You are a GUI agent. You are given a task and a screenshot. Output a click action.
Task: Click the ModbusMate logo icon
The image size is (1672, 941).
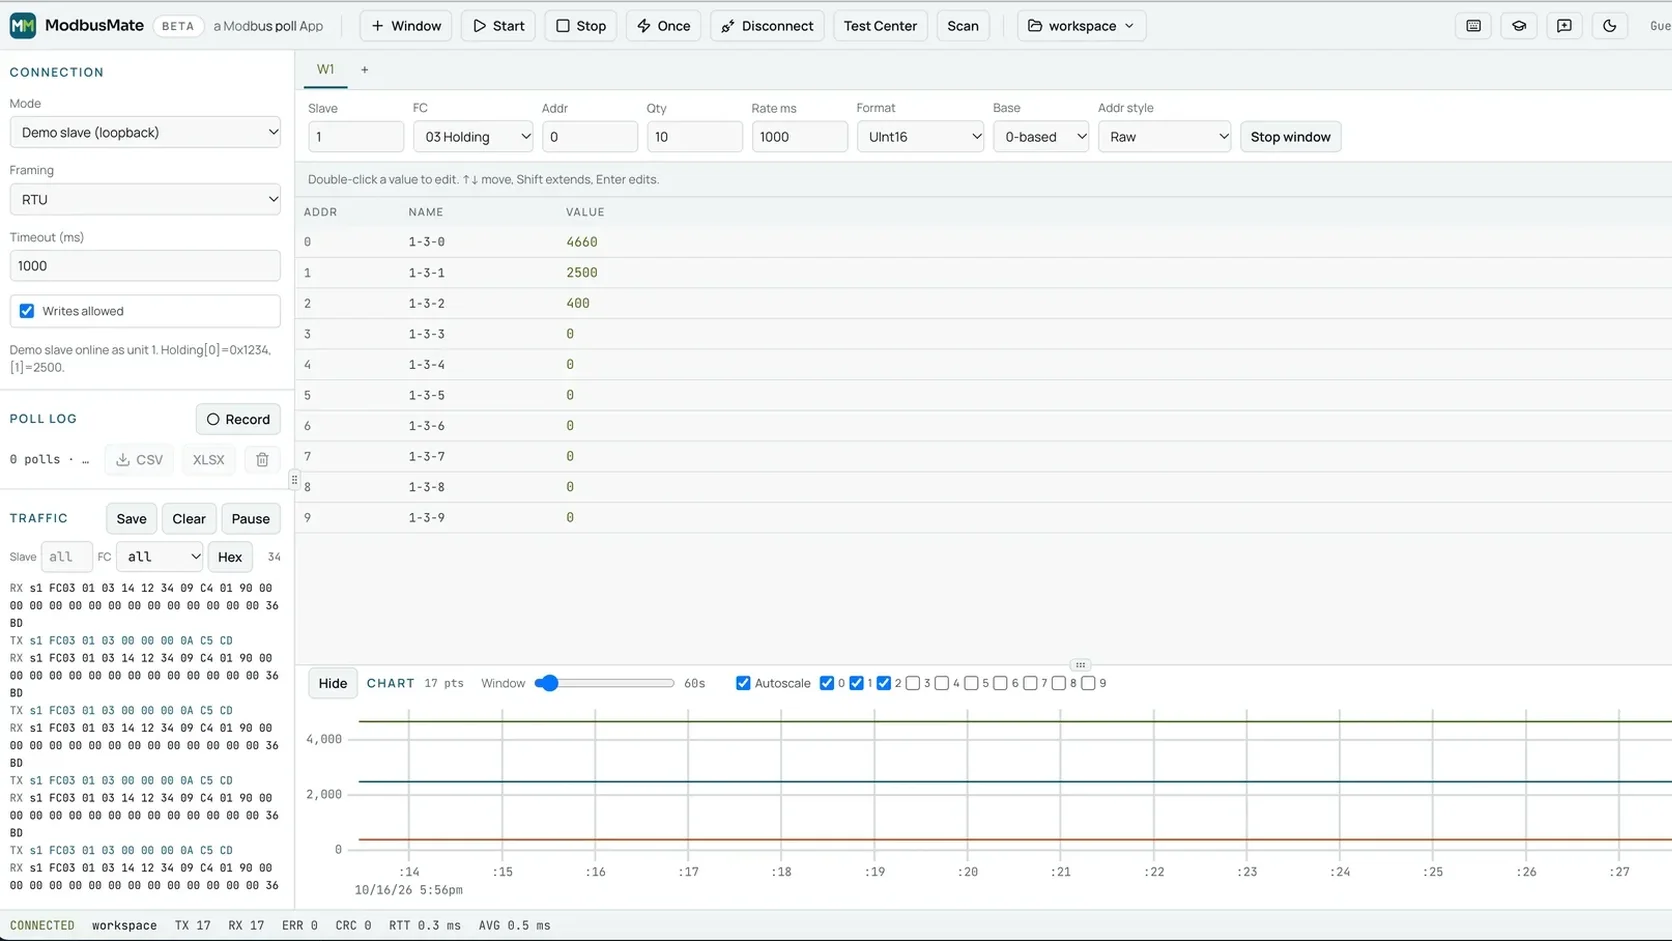pos(23,26)
